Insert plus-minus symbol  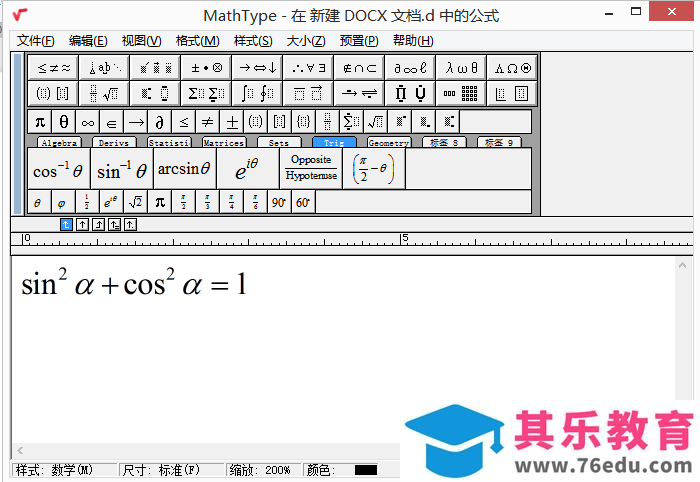(x=231, y=121)
